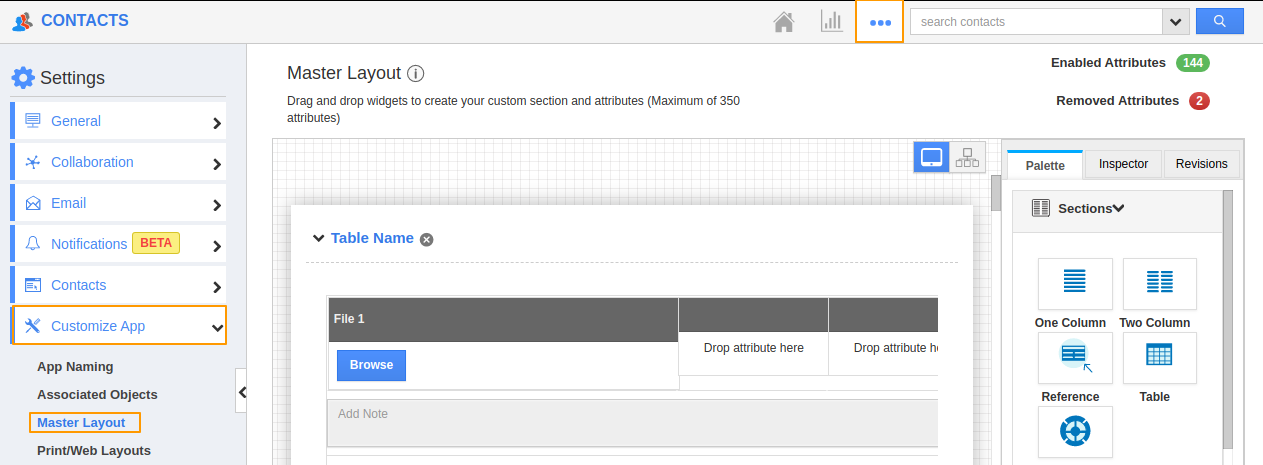Click the Add Note text field
Image resolution: width=1263 pixels, height=465 pixels.
[x=632, y=422]
